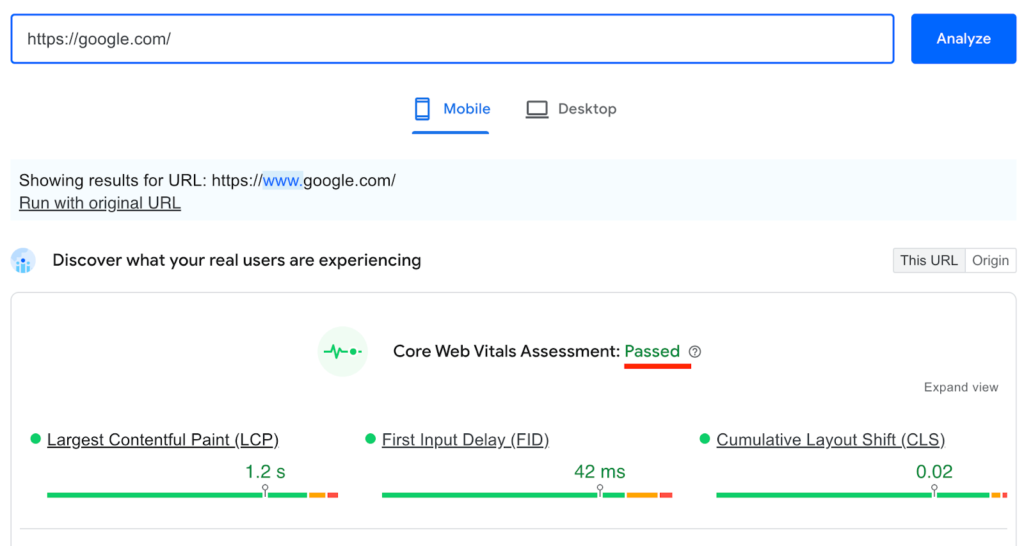Toggle results to Origin

point(990,260)
